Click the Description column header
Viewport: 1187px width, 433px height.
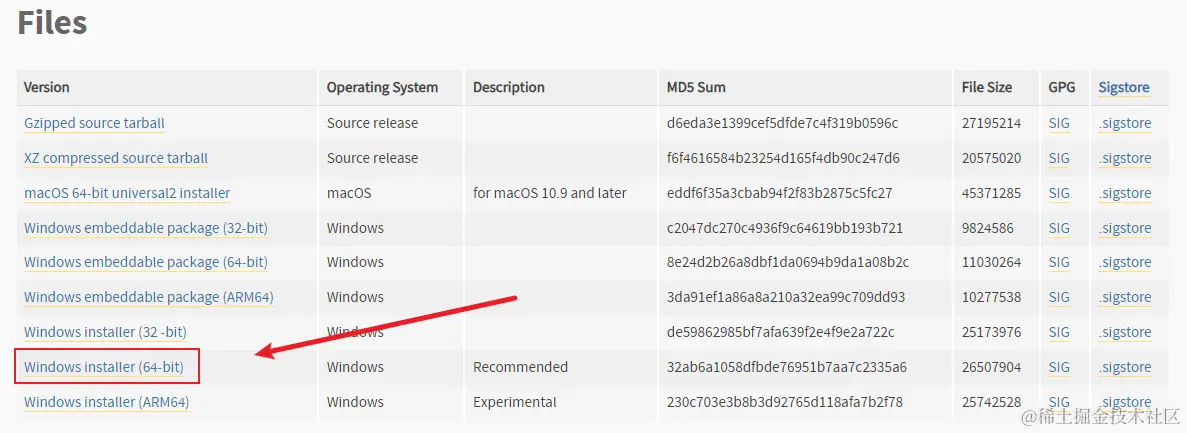pos(509,87)
